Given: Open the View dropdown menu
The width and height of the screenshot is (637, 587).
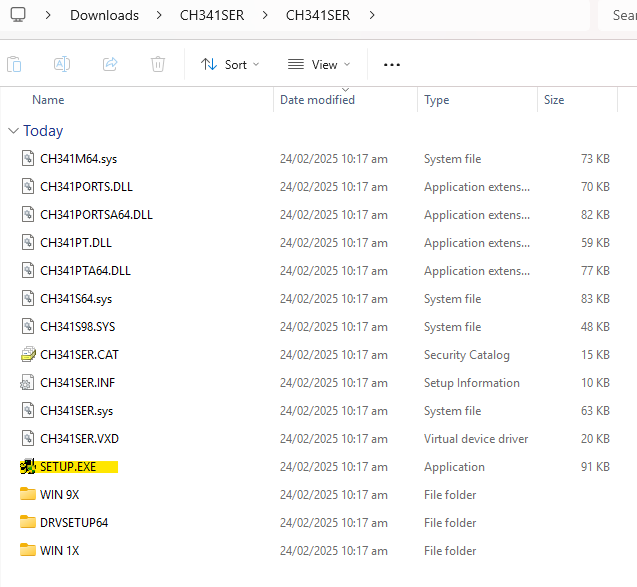Looking at the screenshot, I should [319, 65].
